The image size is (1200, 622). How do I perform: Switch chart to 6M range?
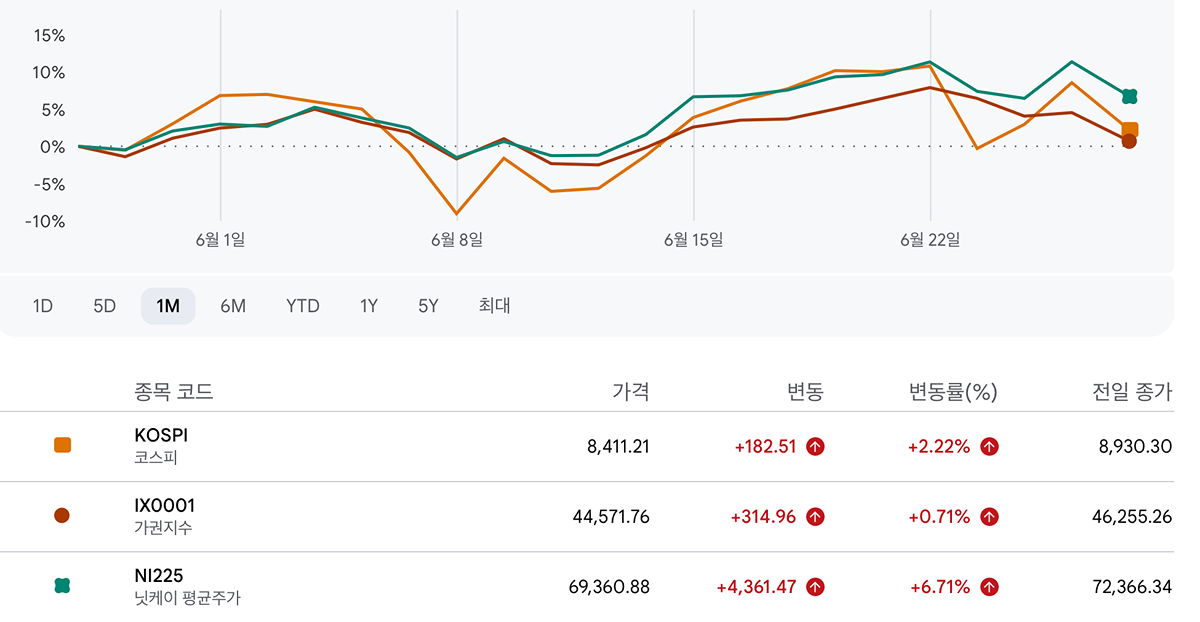pos(233,306)
